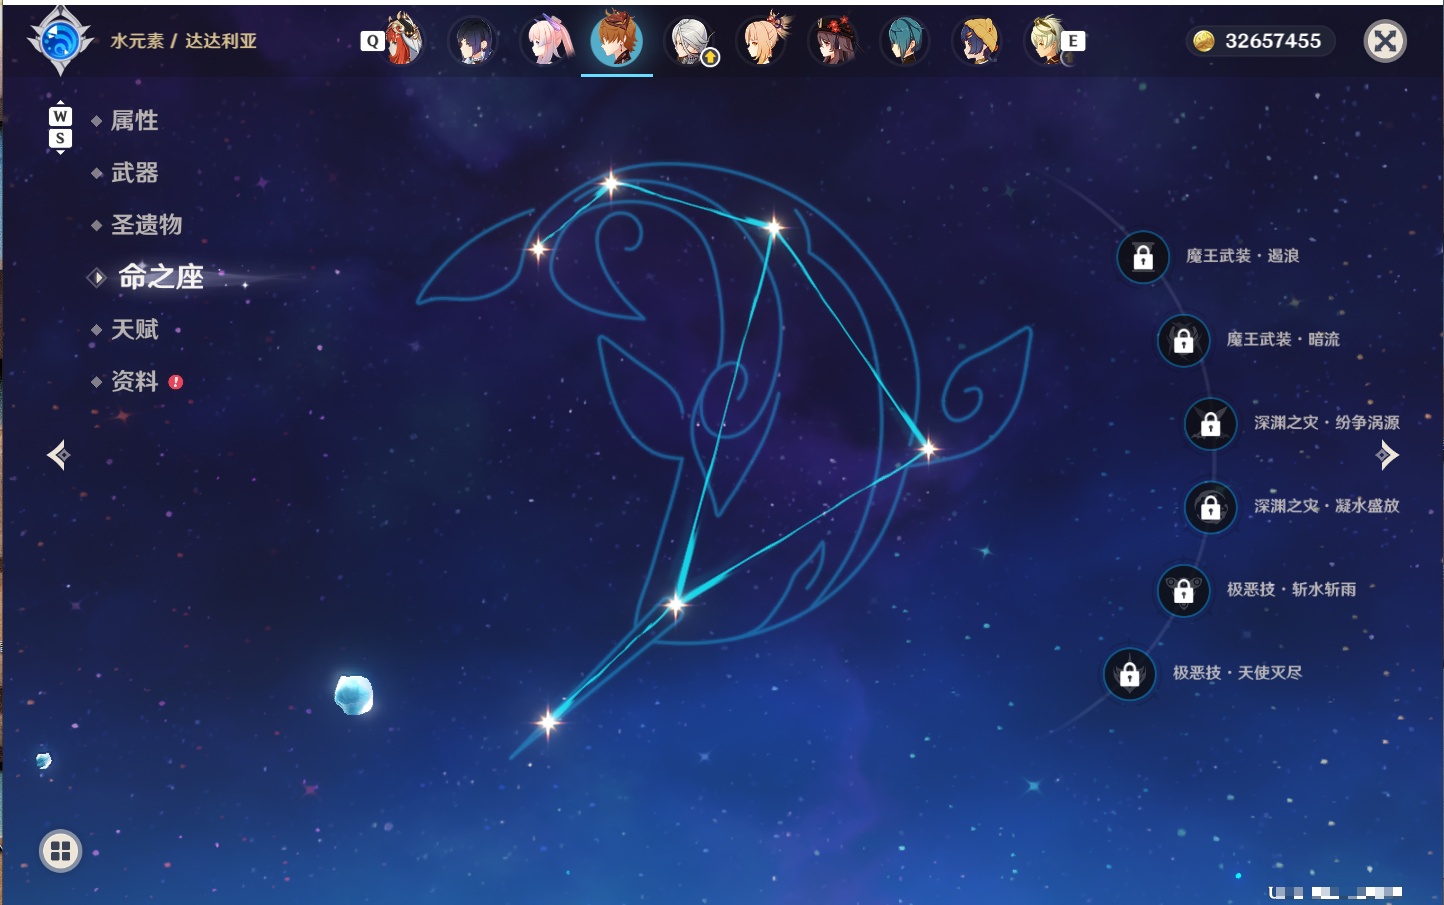Open the 资料 profile page
Screen dimensions: 1444x905
[x=136, y=381]
